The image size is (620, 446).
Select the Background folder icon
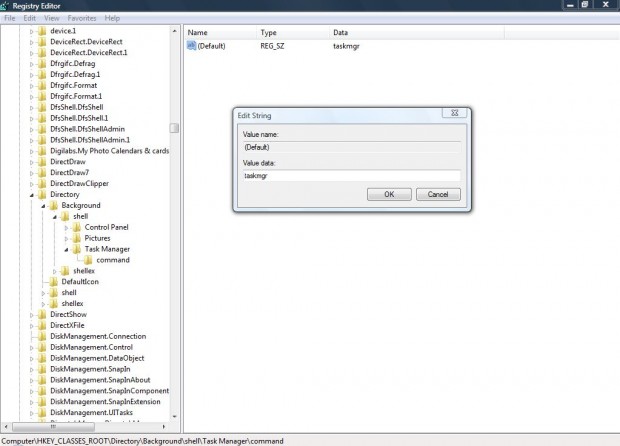click(54, 205)
